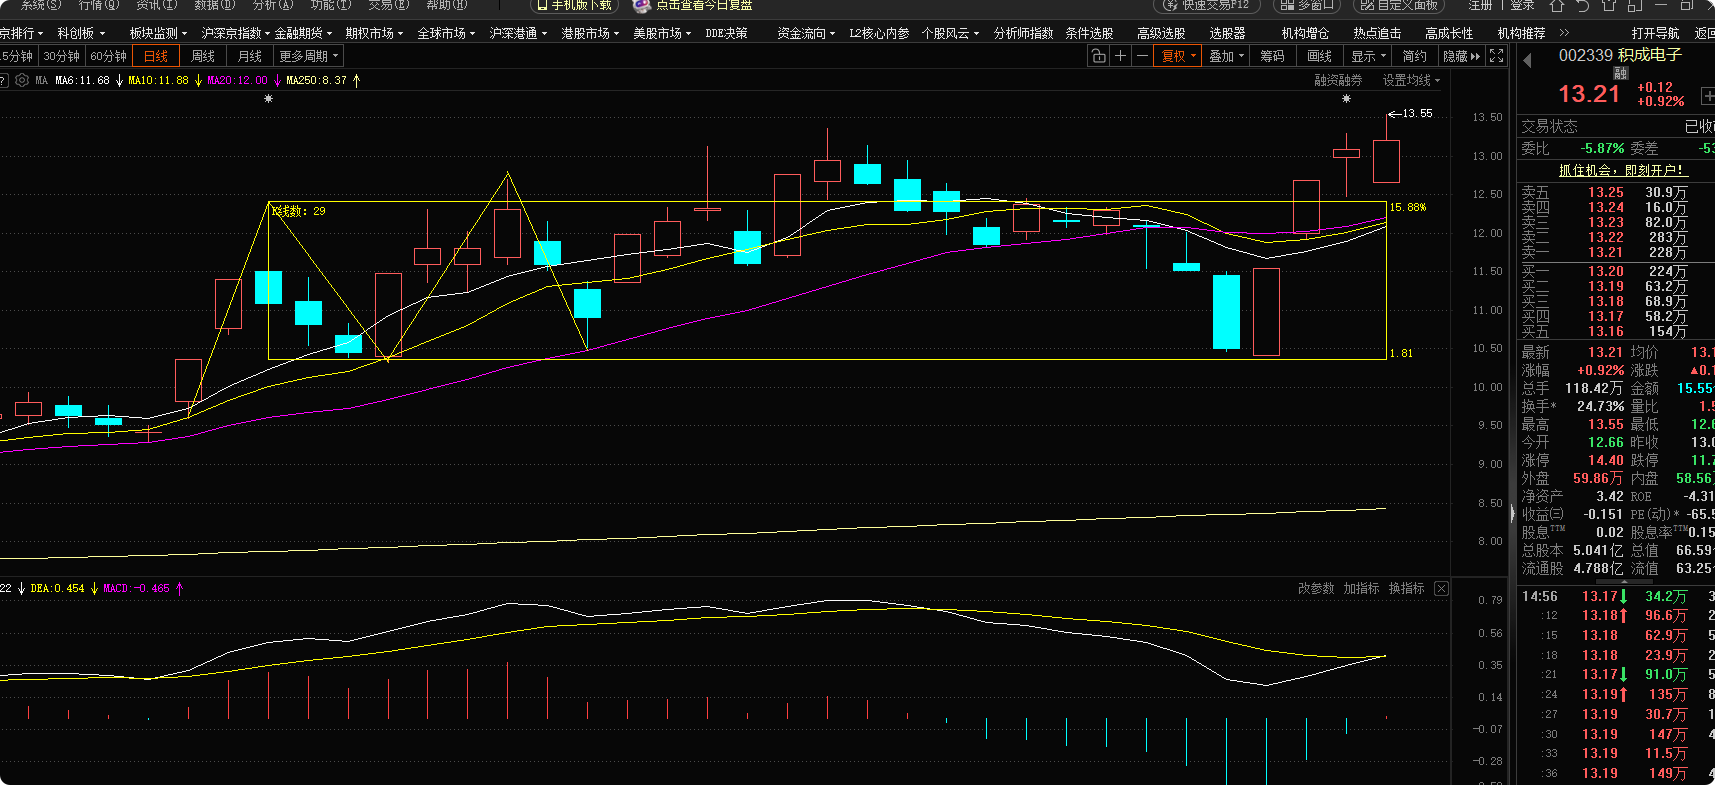Click the 13.55 high price label
This screenshot has height=785, width=1715.
pos(1417,113)
